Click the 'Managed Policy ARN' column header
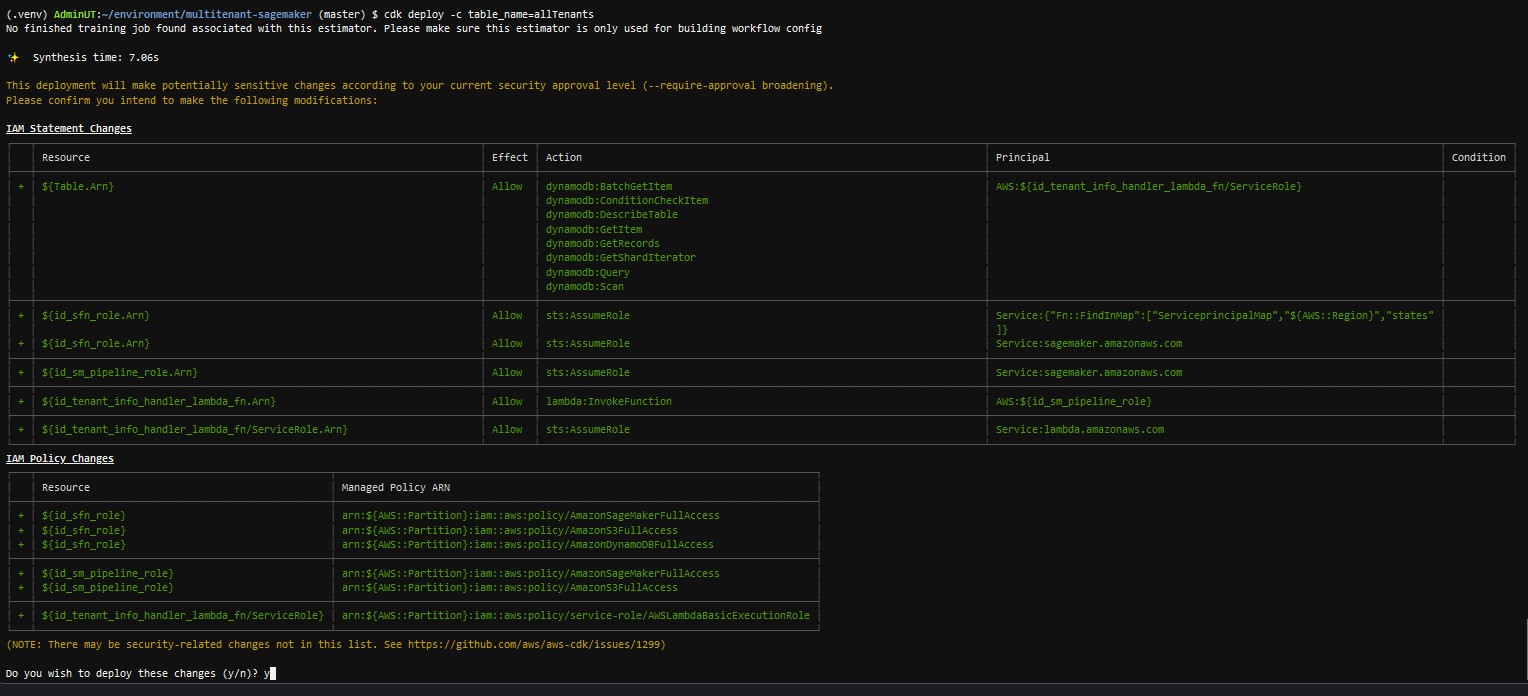Viewport: 1528px width, 696px height. pyautogui.click(x=396, y=488)
